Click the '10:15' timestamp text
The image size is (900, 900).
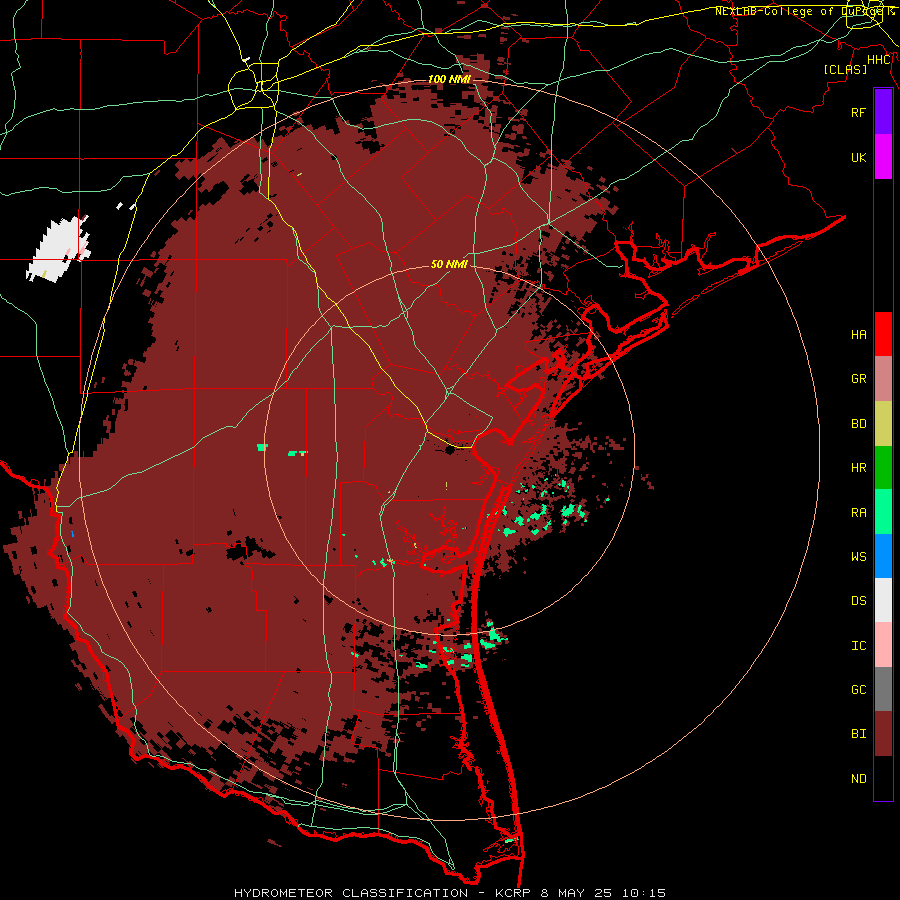point(643,893)
